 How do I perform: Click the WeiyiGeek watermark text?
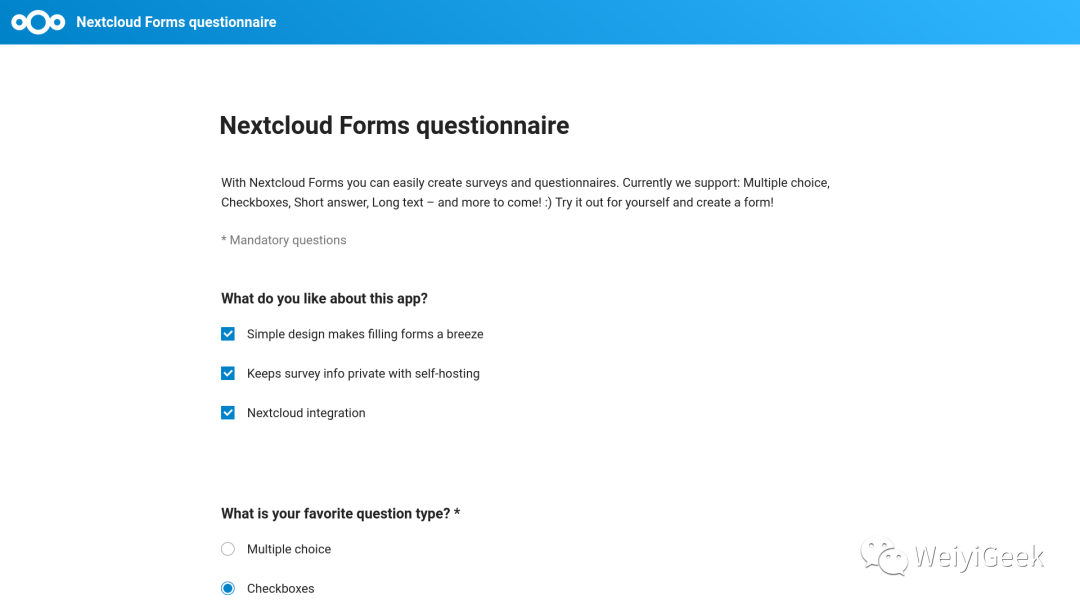coord(980,556)
